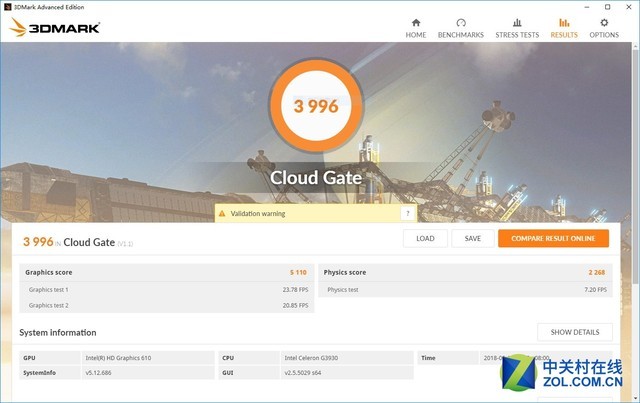Image resolution: width=640 pixels, height=403 pixels.
Task: Click the Home house icon
Action: pyautogui.click(x=416, y=22)
